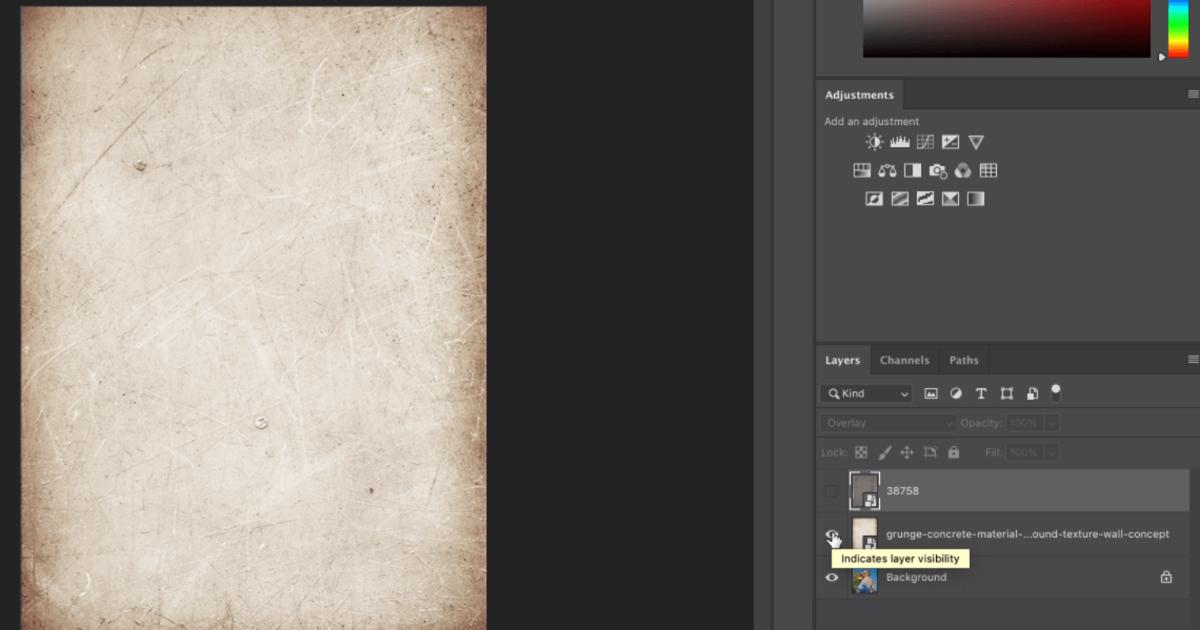Hide the grunge-concrete-material texture layer
The height and width of the screenshot is (630, 1200).
tap(831, 534)
